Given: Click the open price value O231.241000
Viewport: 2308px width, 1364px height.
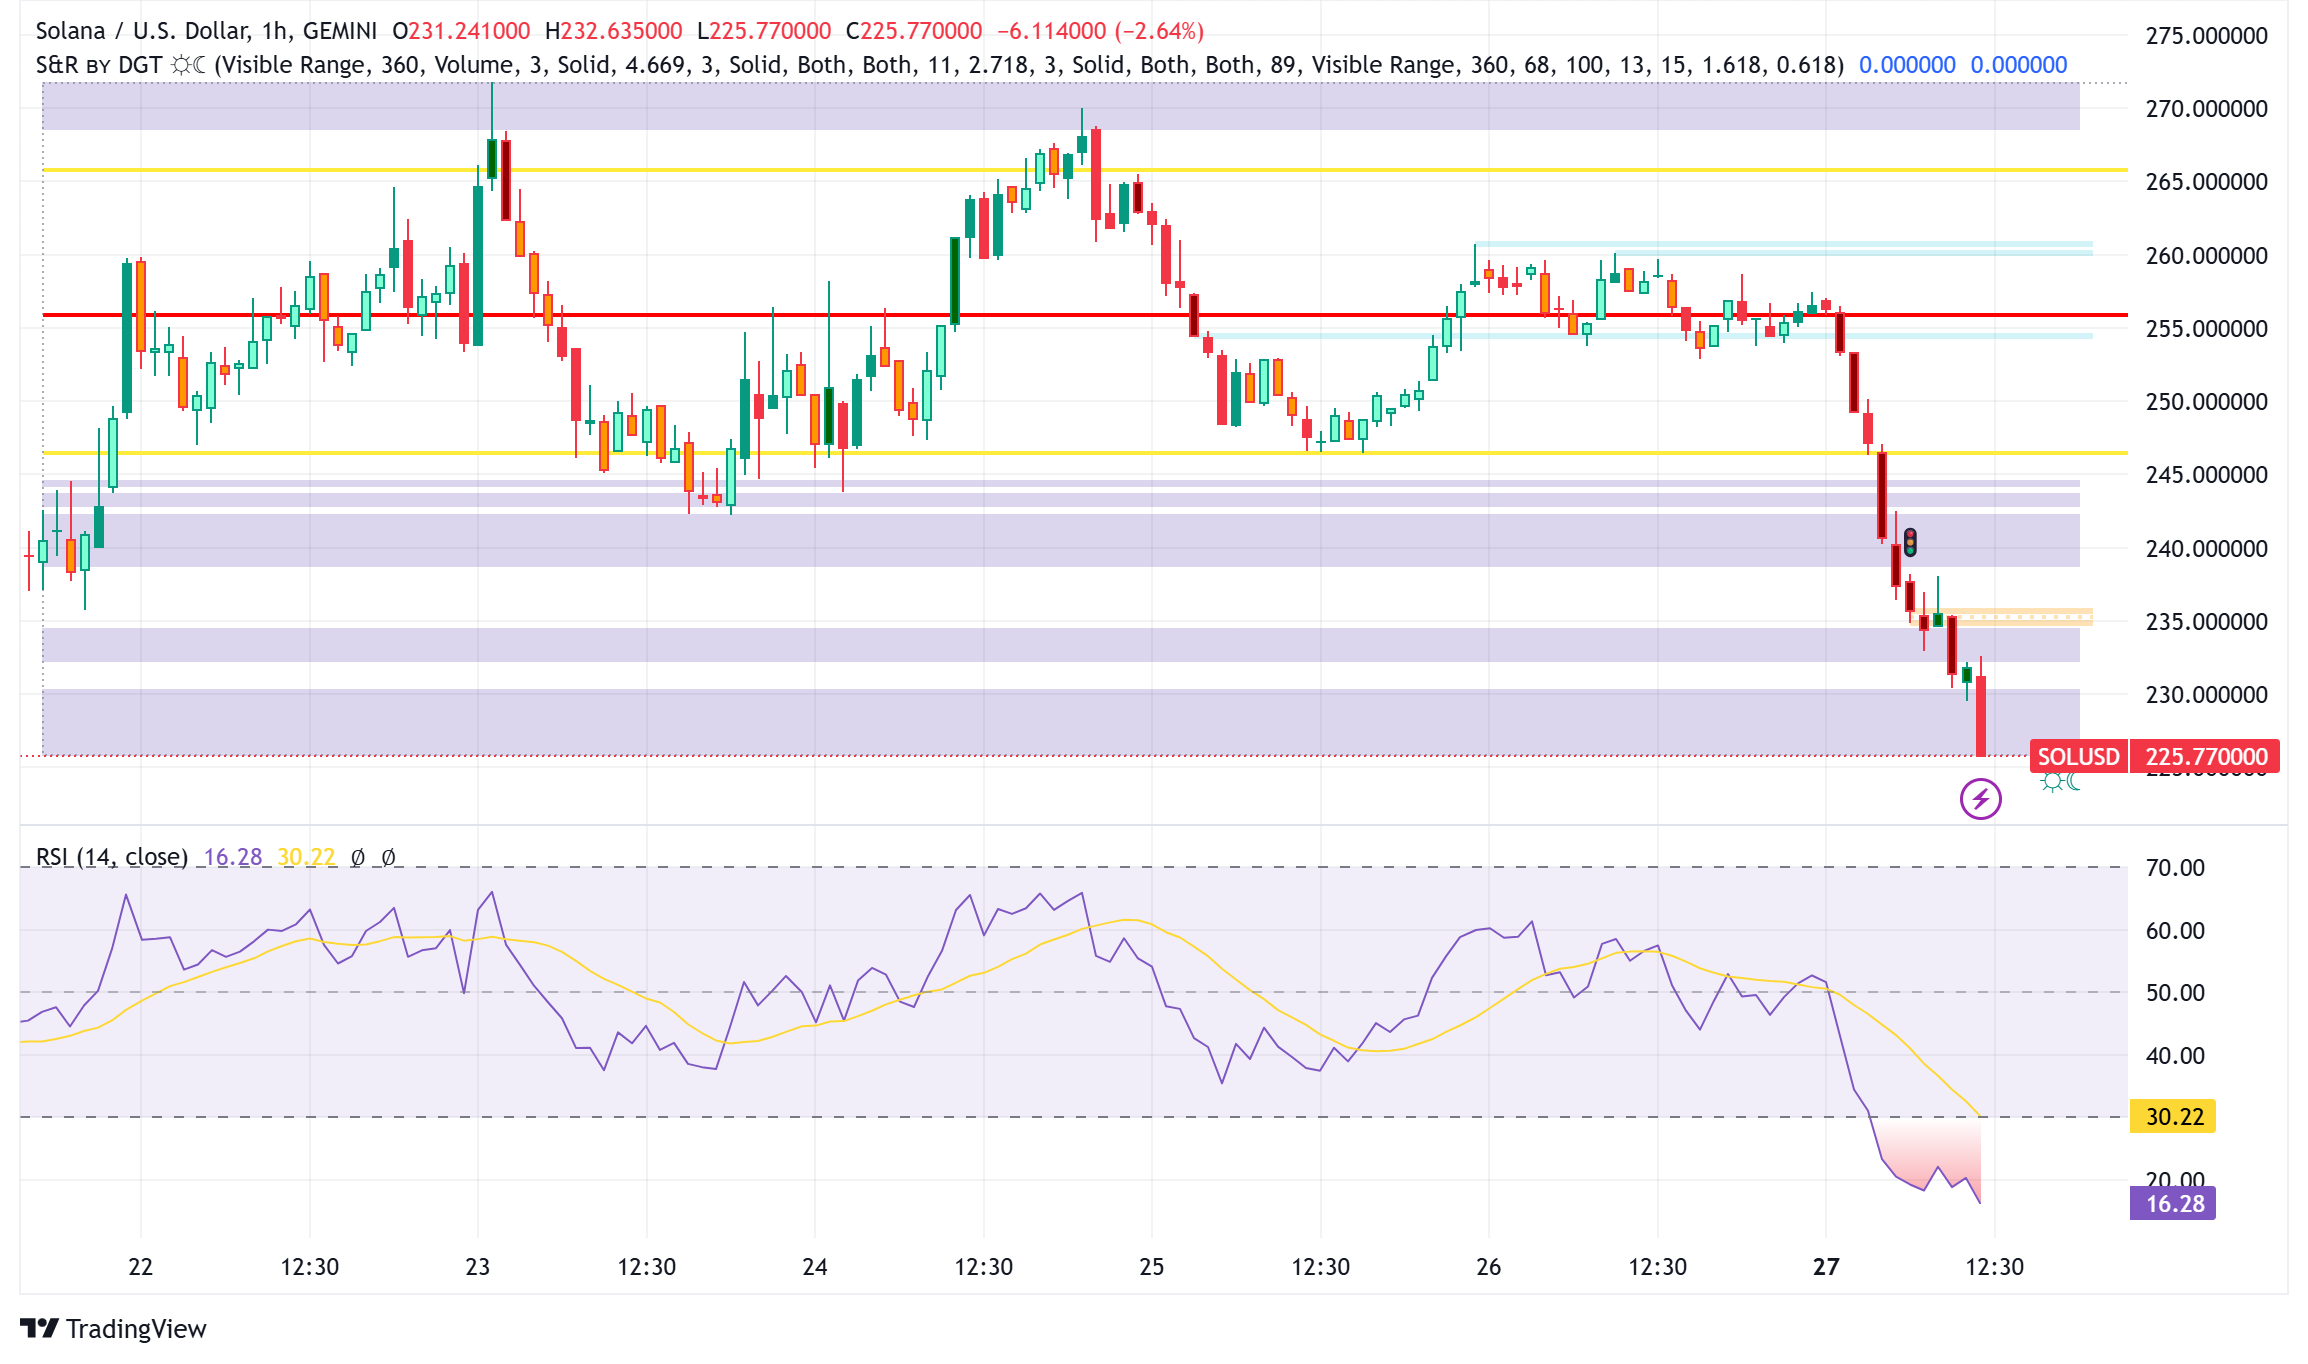Looking at the screenshot, I should 461,31.
